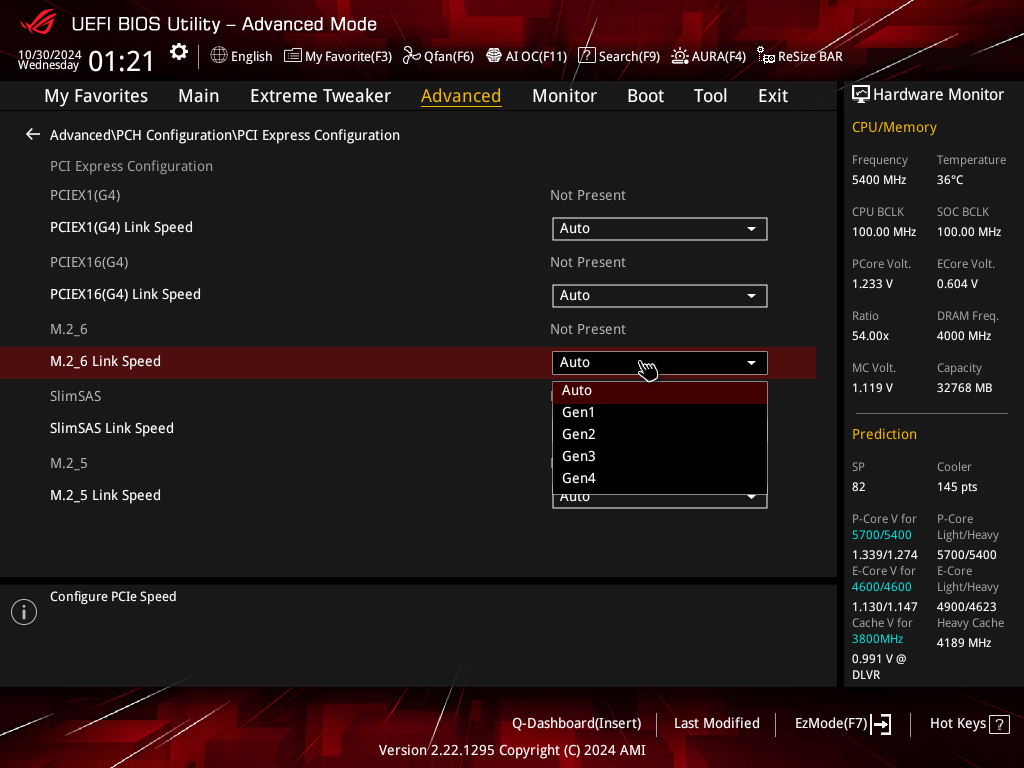Click the date 10/30/2024
Viewport: 1024px width, 768px height.
click(50, 54)
